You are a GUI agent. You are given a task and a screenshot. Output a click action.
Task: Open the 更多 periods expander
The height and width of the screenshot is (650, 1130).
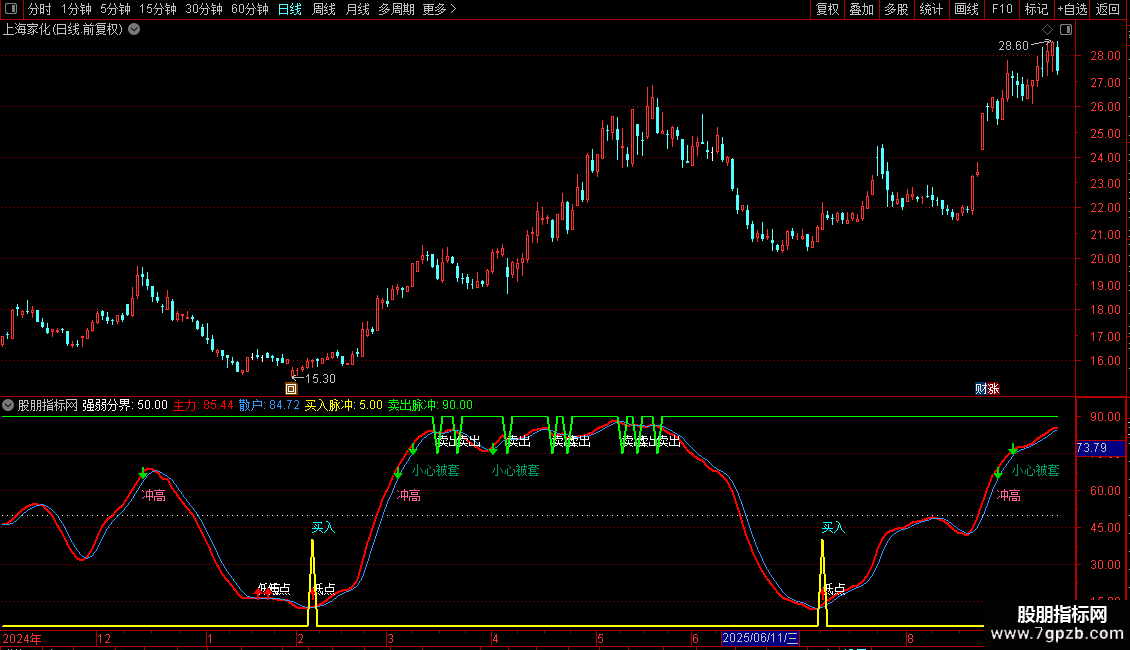point(439,9)
